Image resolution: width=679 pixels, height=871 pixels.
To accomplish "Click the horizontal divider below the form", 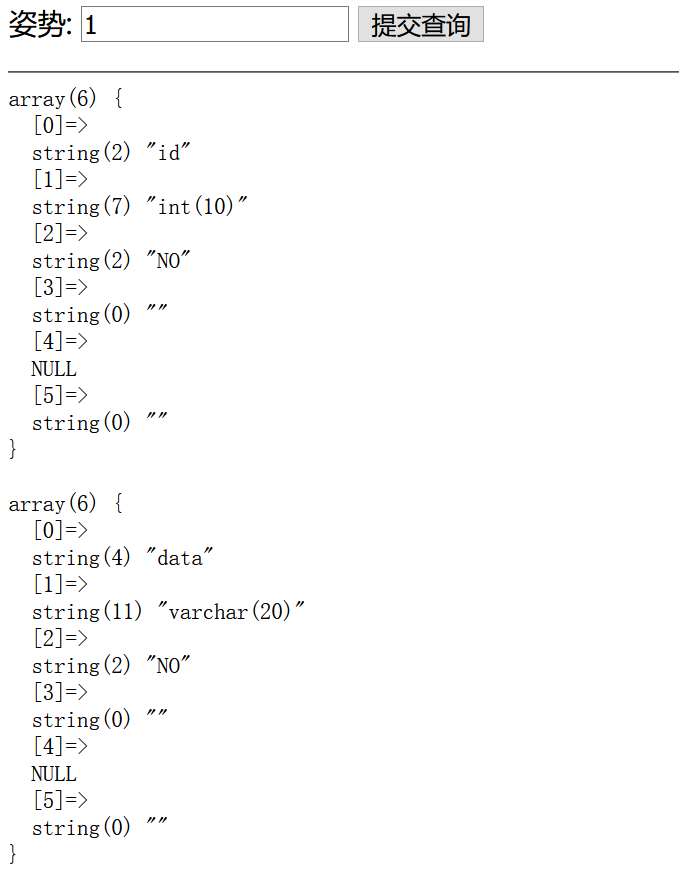I will pos(343,72).
